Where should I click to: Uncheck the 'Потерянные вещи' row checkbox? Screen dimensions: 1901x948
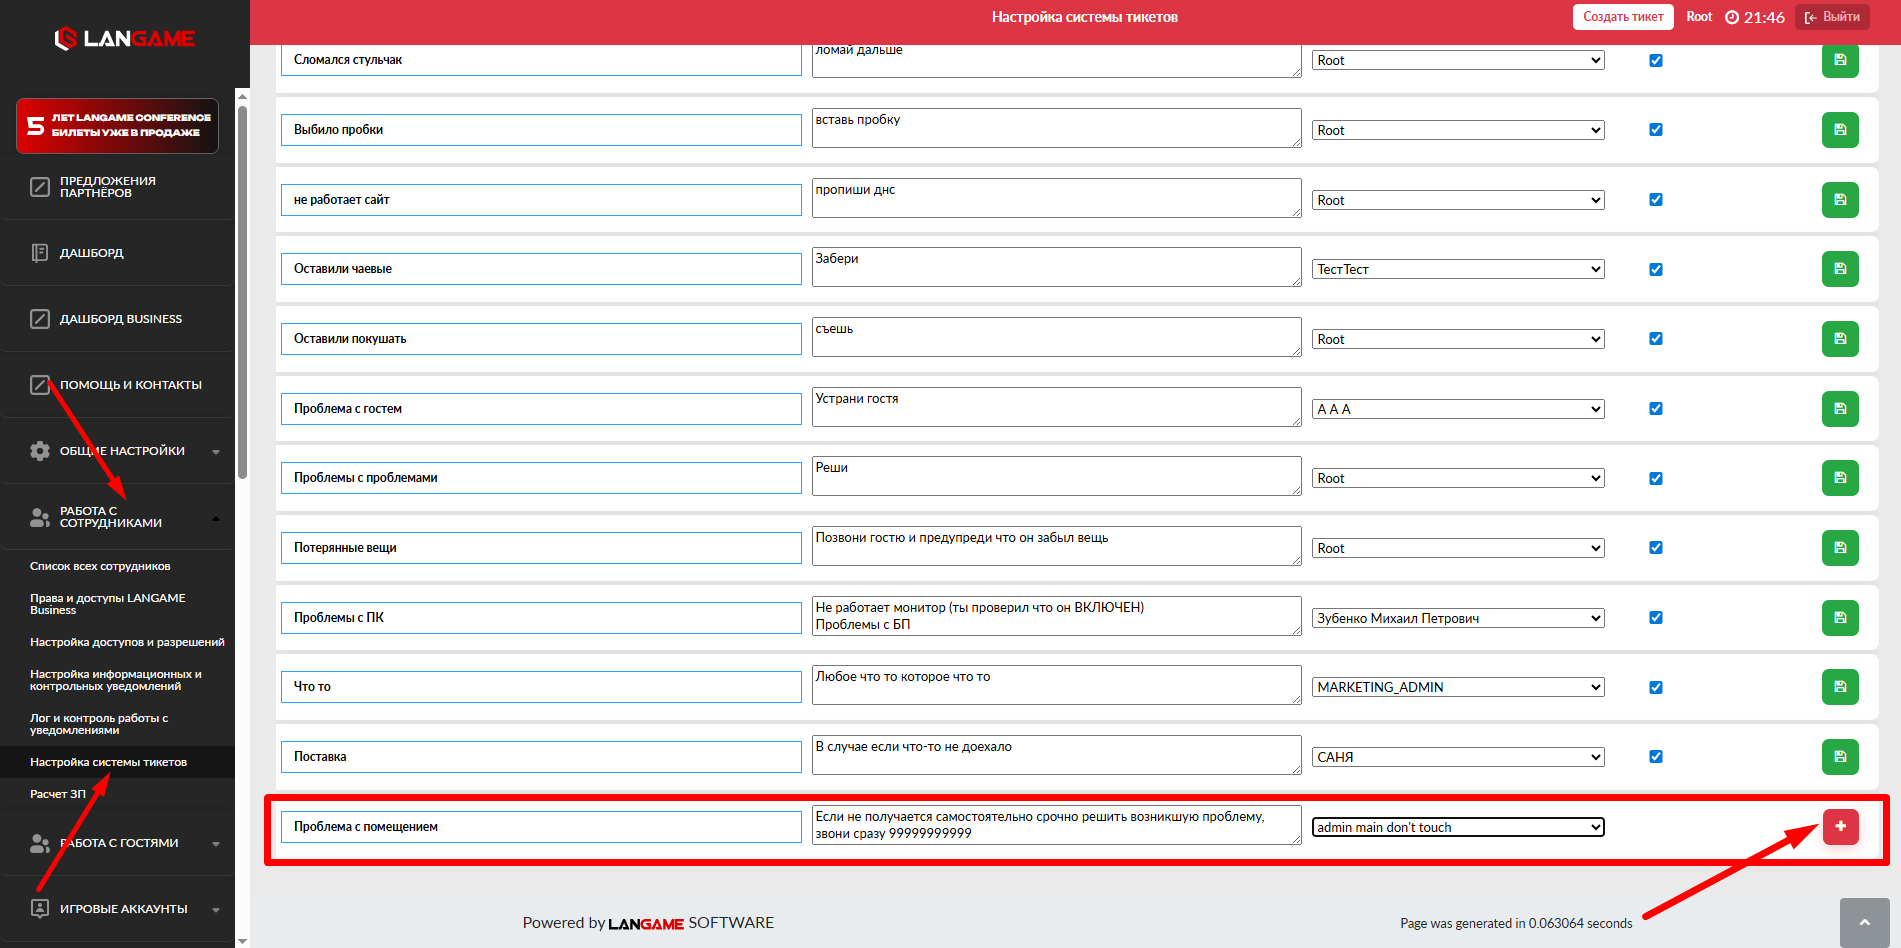pyautogui.click(x=1656, y=548)
